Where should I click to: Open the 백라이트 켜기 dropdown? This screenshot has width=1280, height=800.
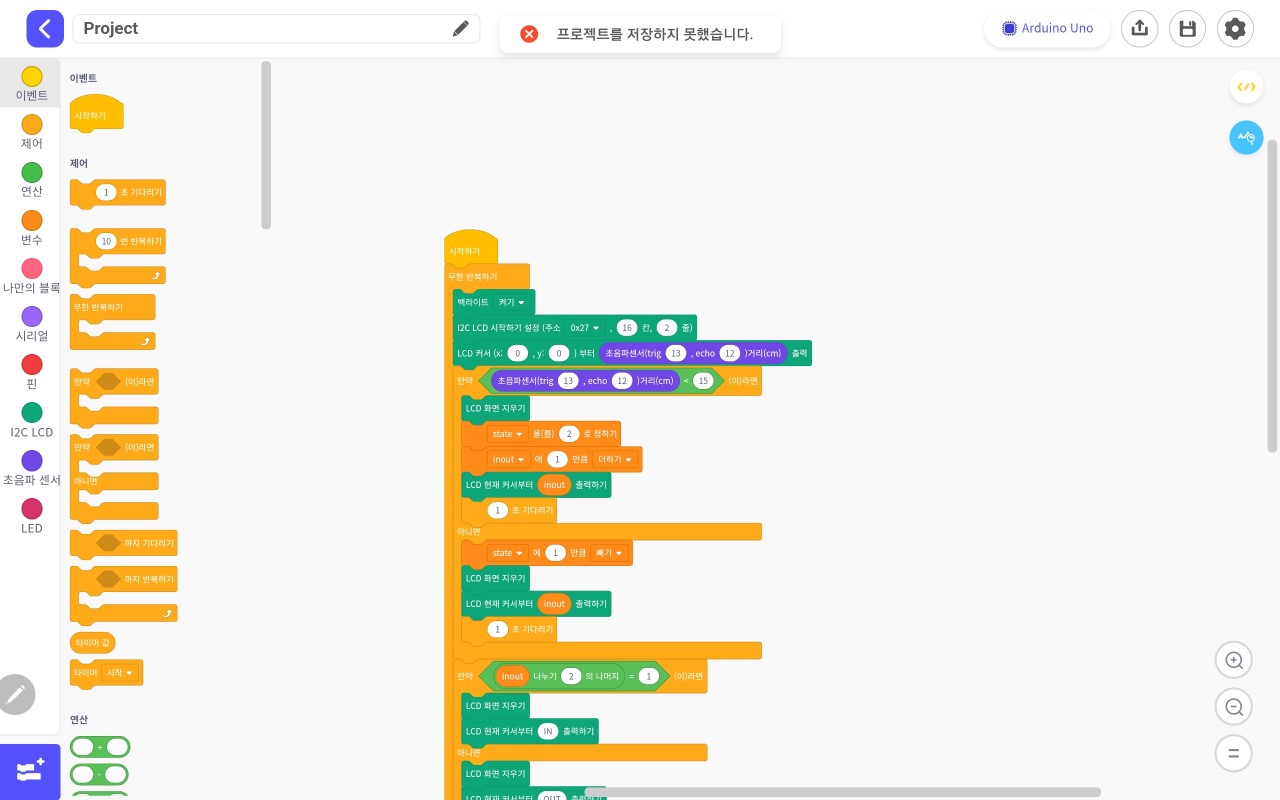pyautogui.click(x=511, y=302)
